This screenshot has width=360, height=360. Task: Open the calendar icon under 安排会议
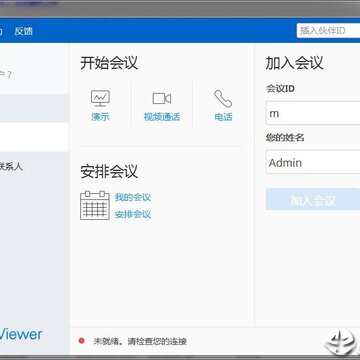point(95,205)
